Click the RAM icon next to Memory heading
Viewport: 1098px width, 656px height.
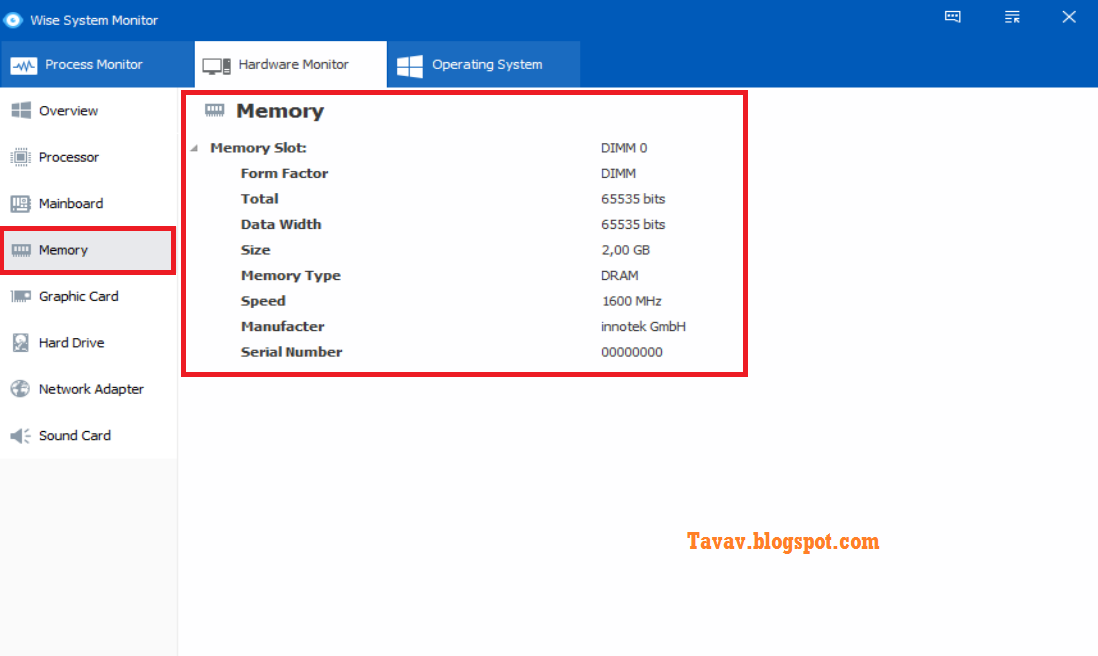pos(214,111)
